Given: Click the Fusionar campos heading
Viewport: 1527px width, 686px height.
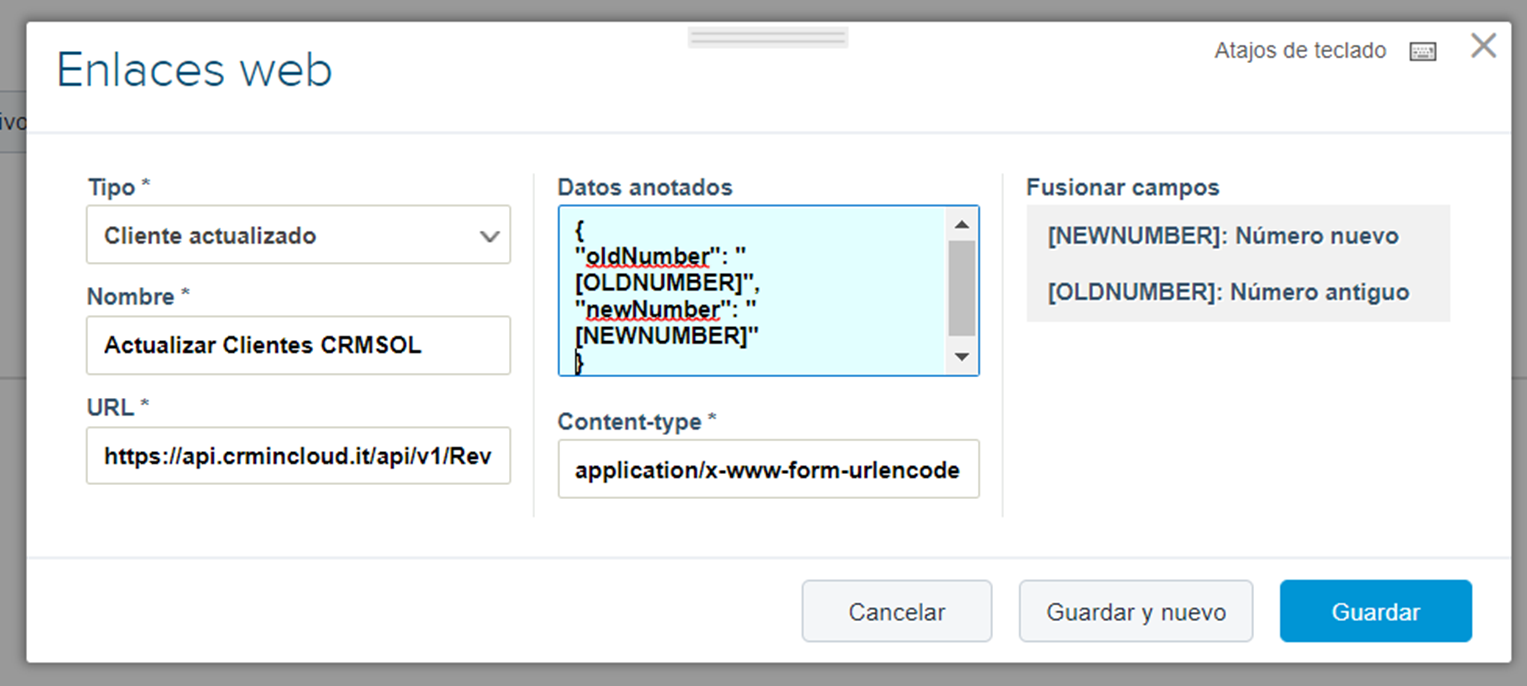Looking at the screenshot, I should [x=1123, y=187].
